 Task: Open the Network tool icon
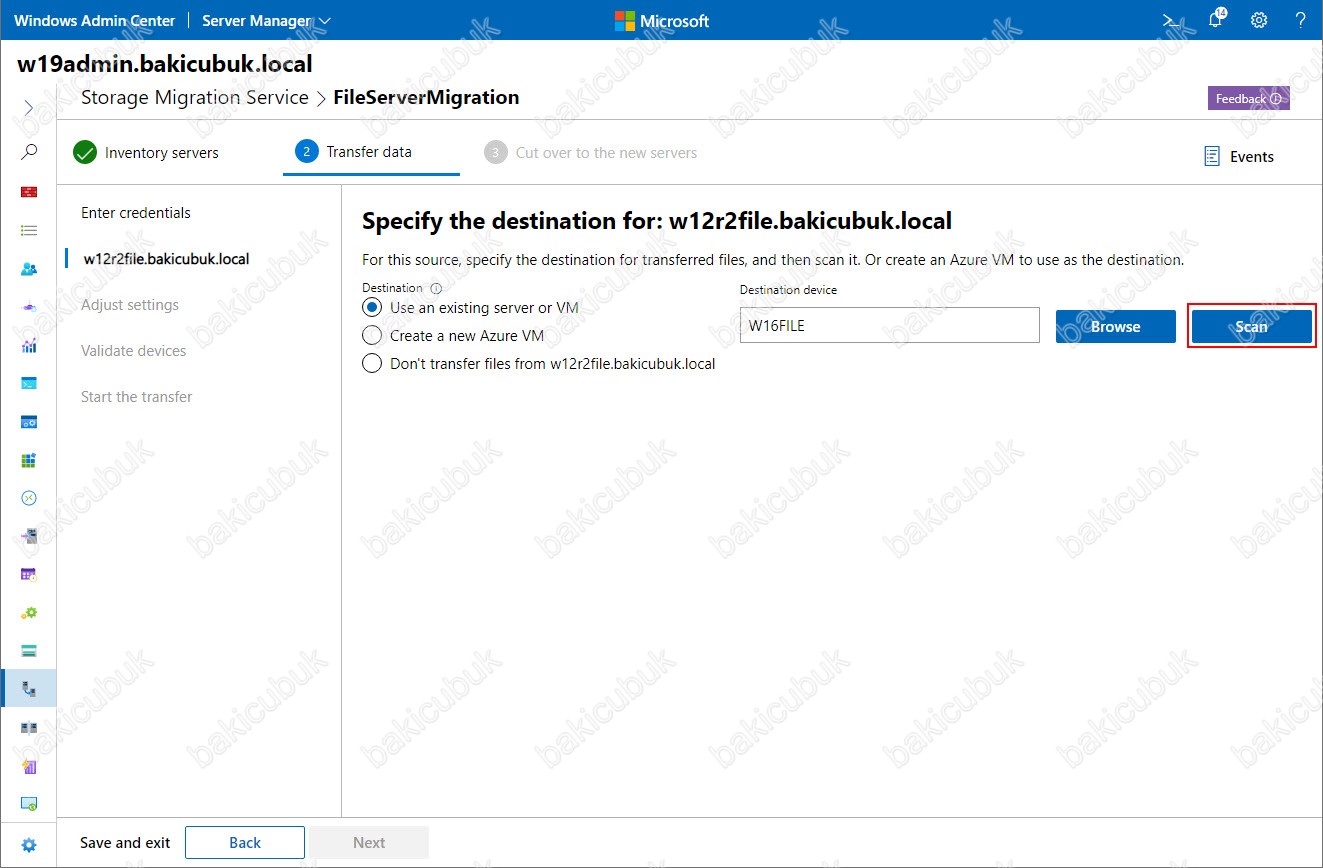pyautogui.click(x=29, y=307)
